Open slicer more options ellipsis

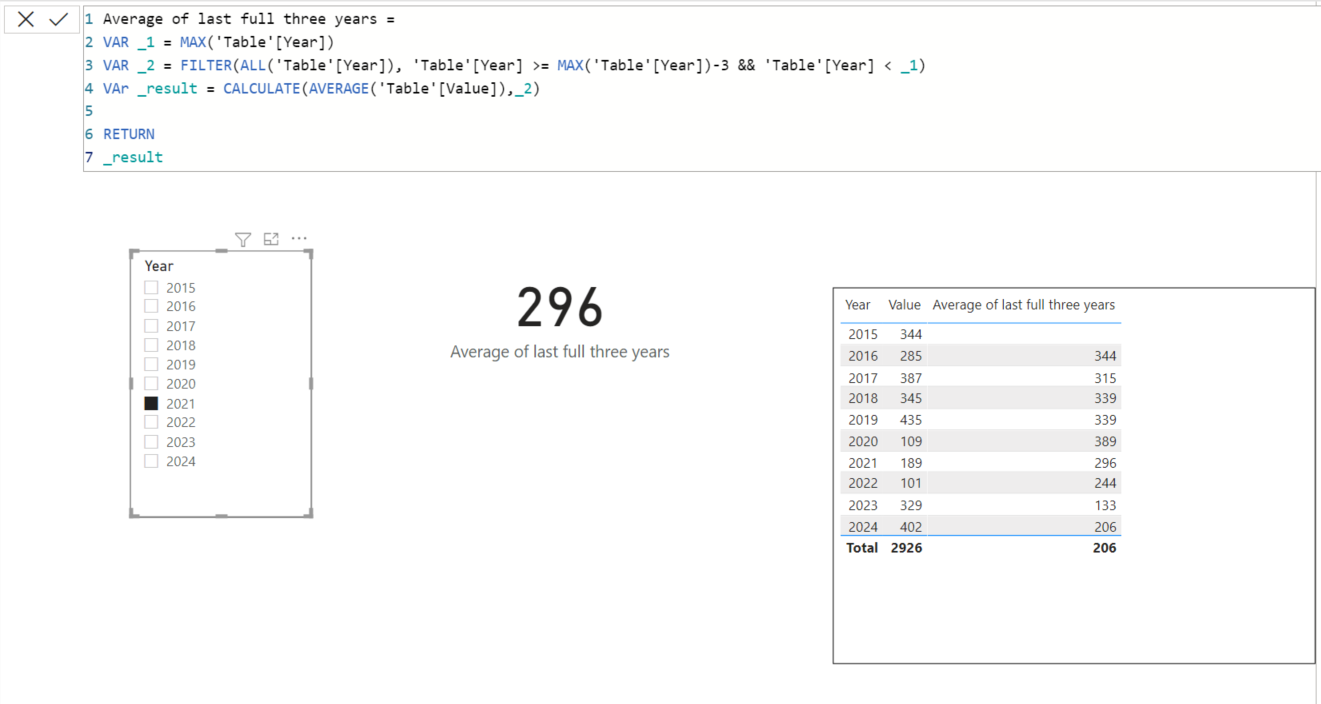(x=299, y=239)
